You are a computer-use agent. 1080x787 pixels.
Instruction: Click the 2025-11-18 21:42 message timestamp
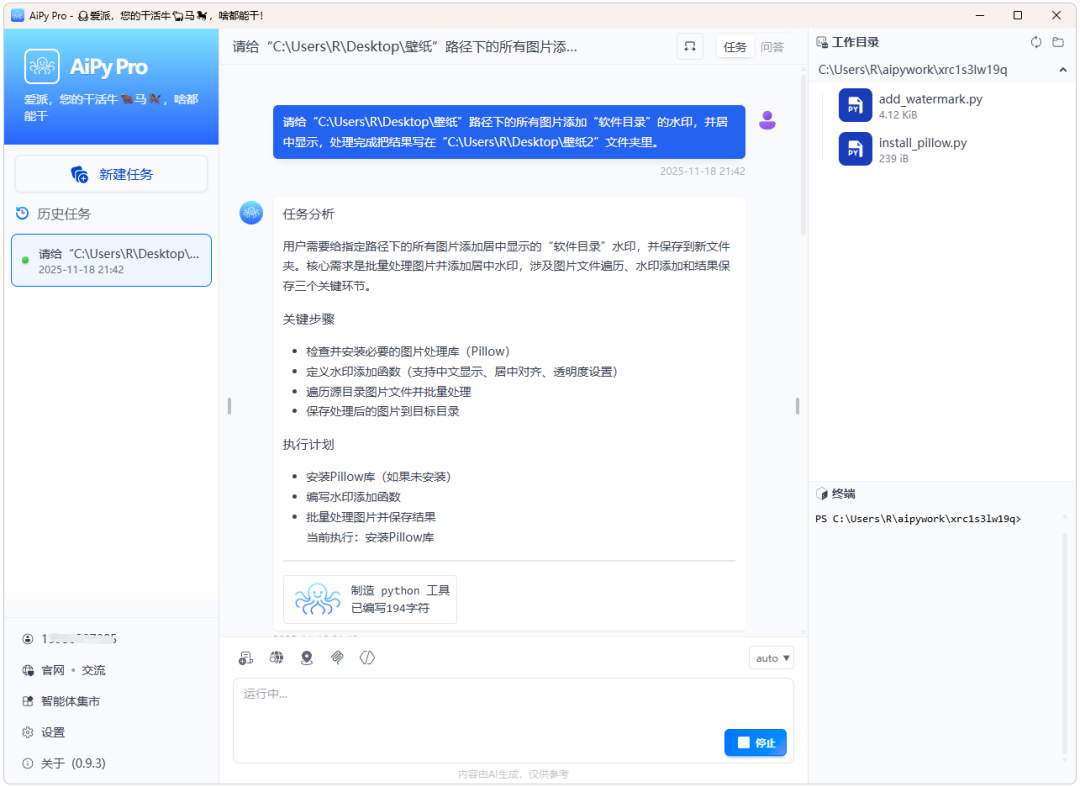coord(702,171)
